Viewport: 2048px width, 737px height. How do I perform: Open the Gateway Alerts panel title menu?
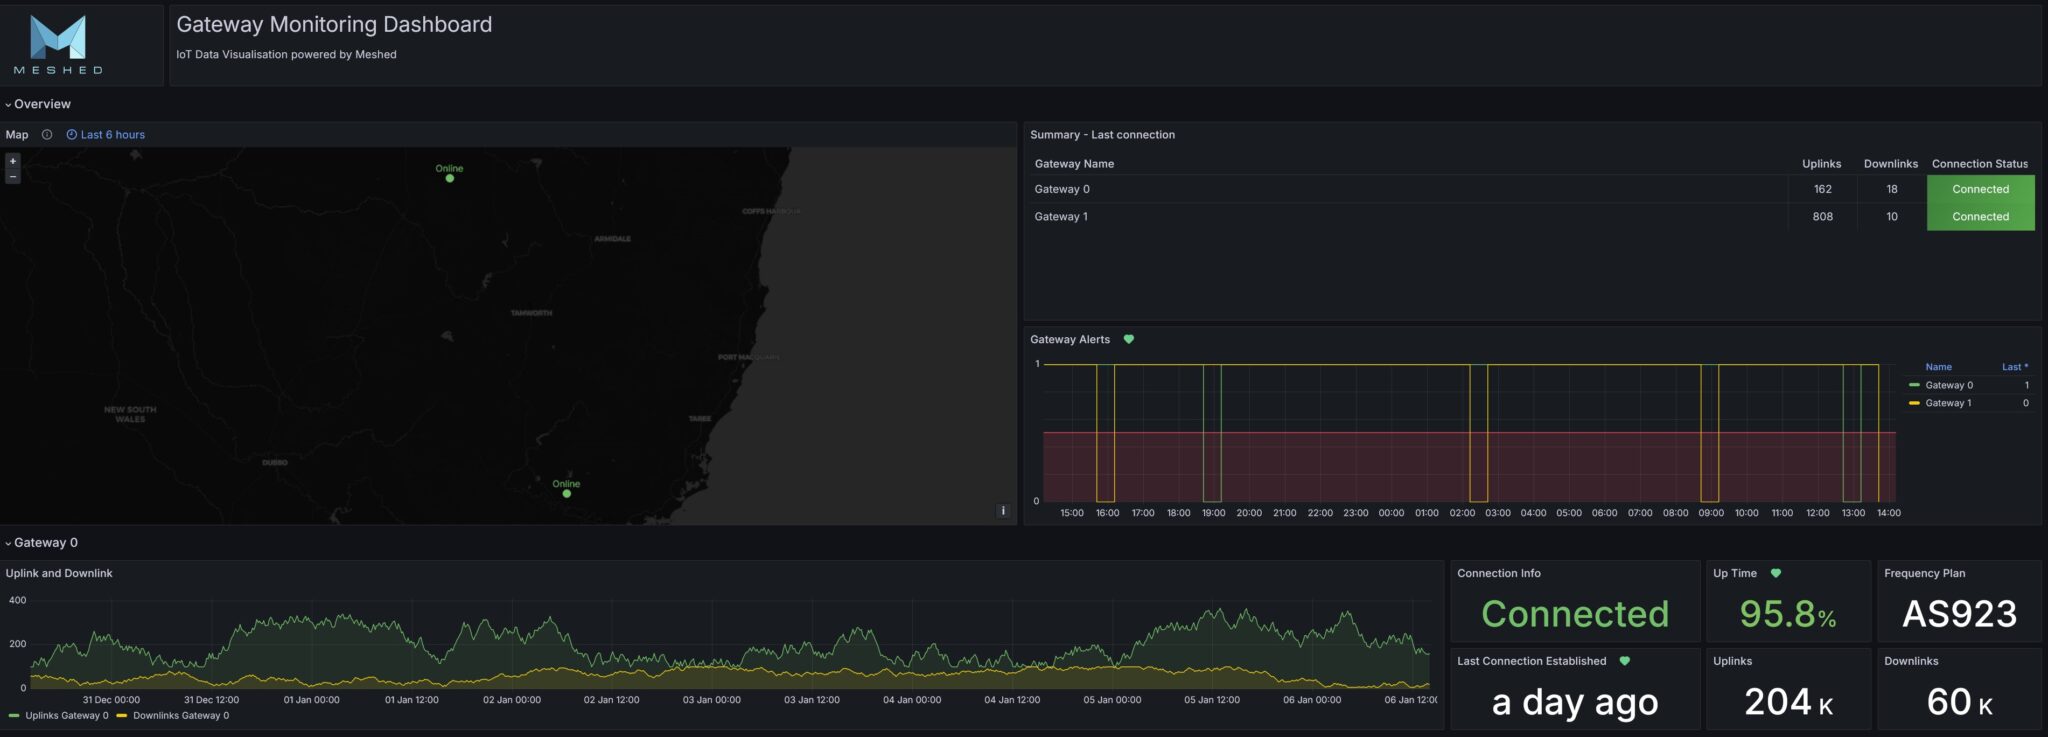1070,340
